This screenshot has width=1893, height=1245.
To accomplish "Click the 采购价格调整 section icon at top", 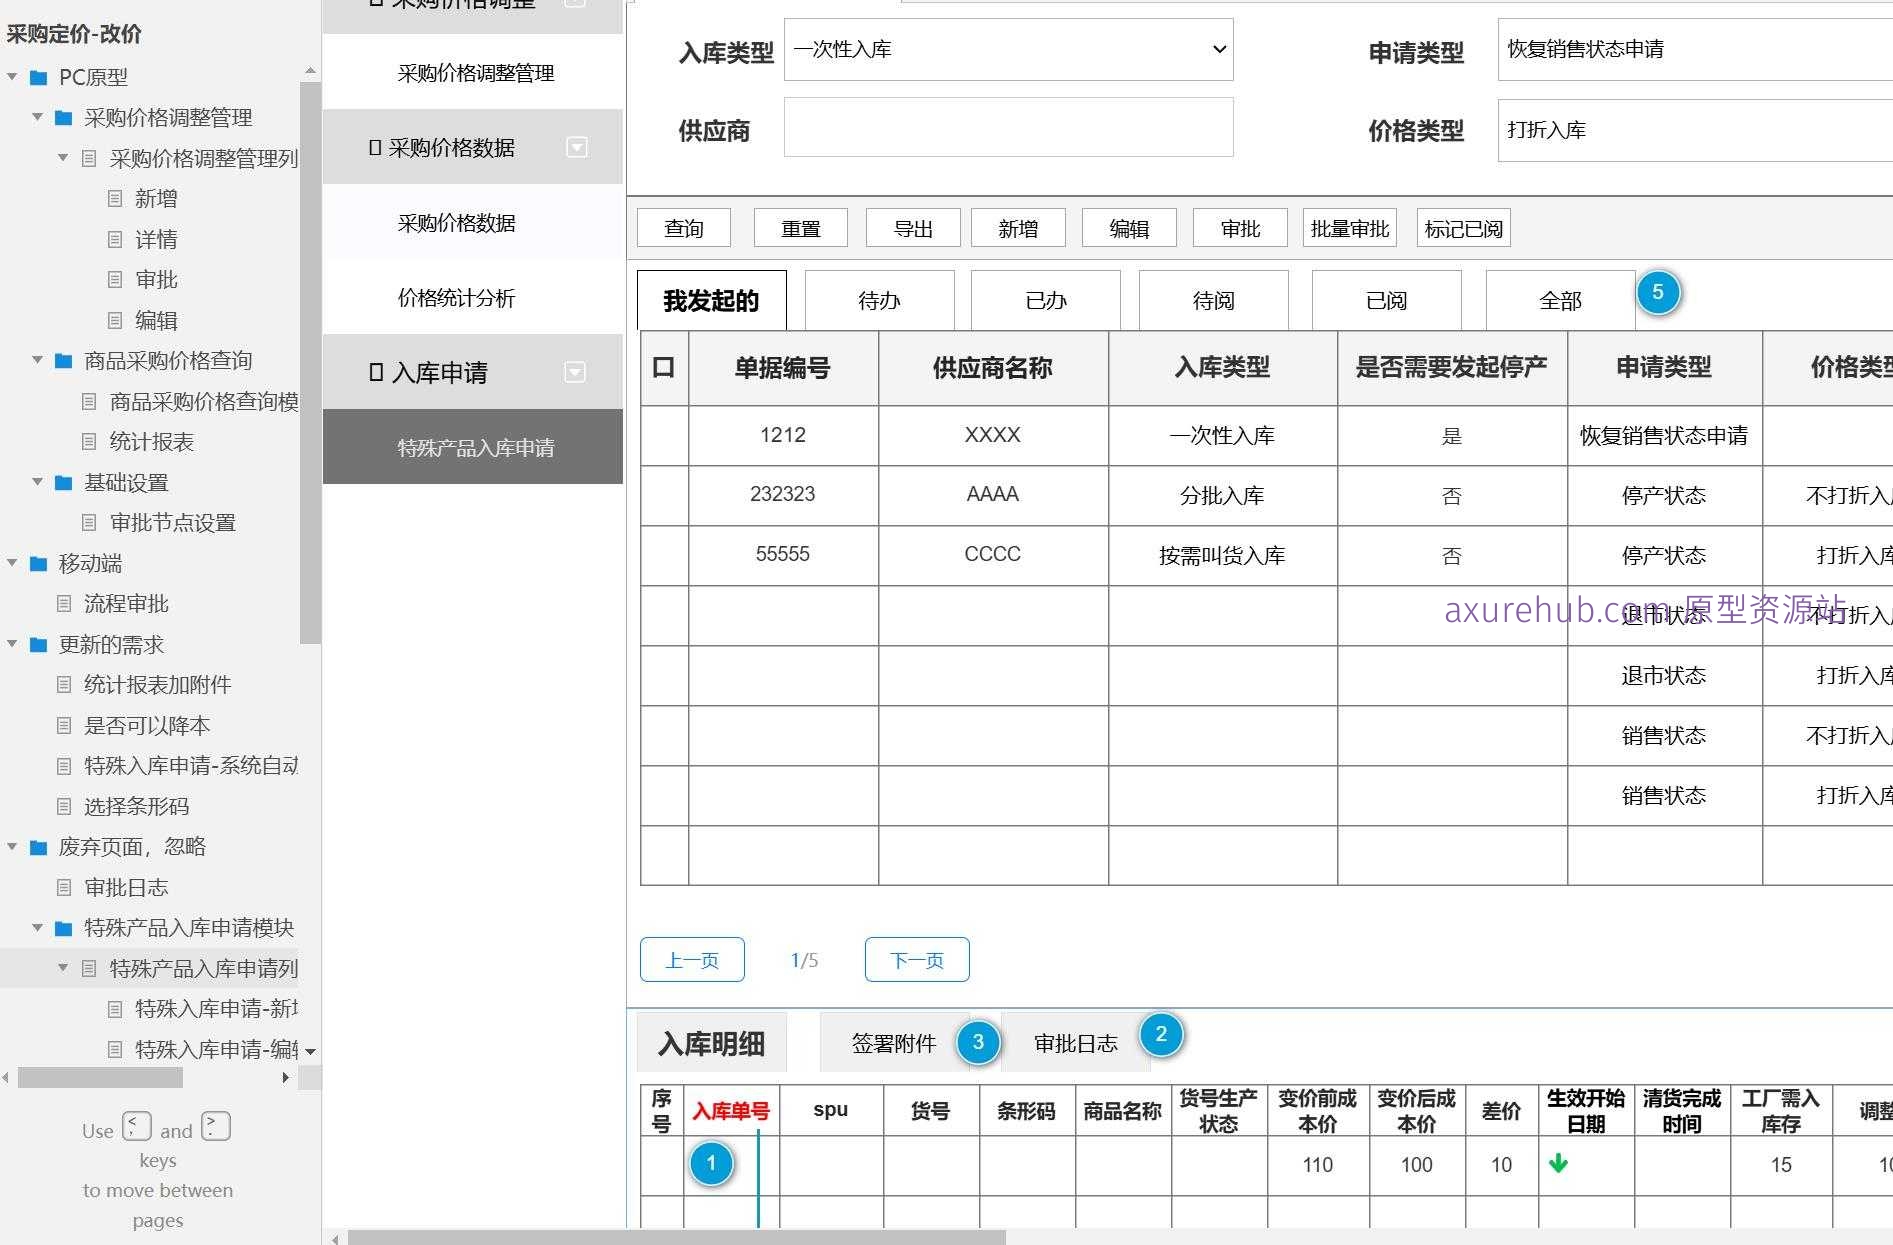I will tap(376, 4).
